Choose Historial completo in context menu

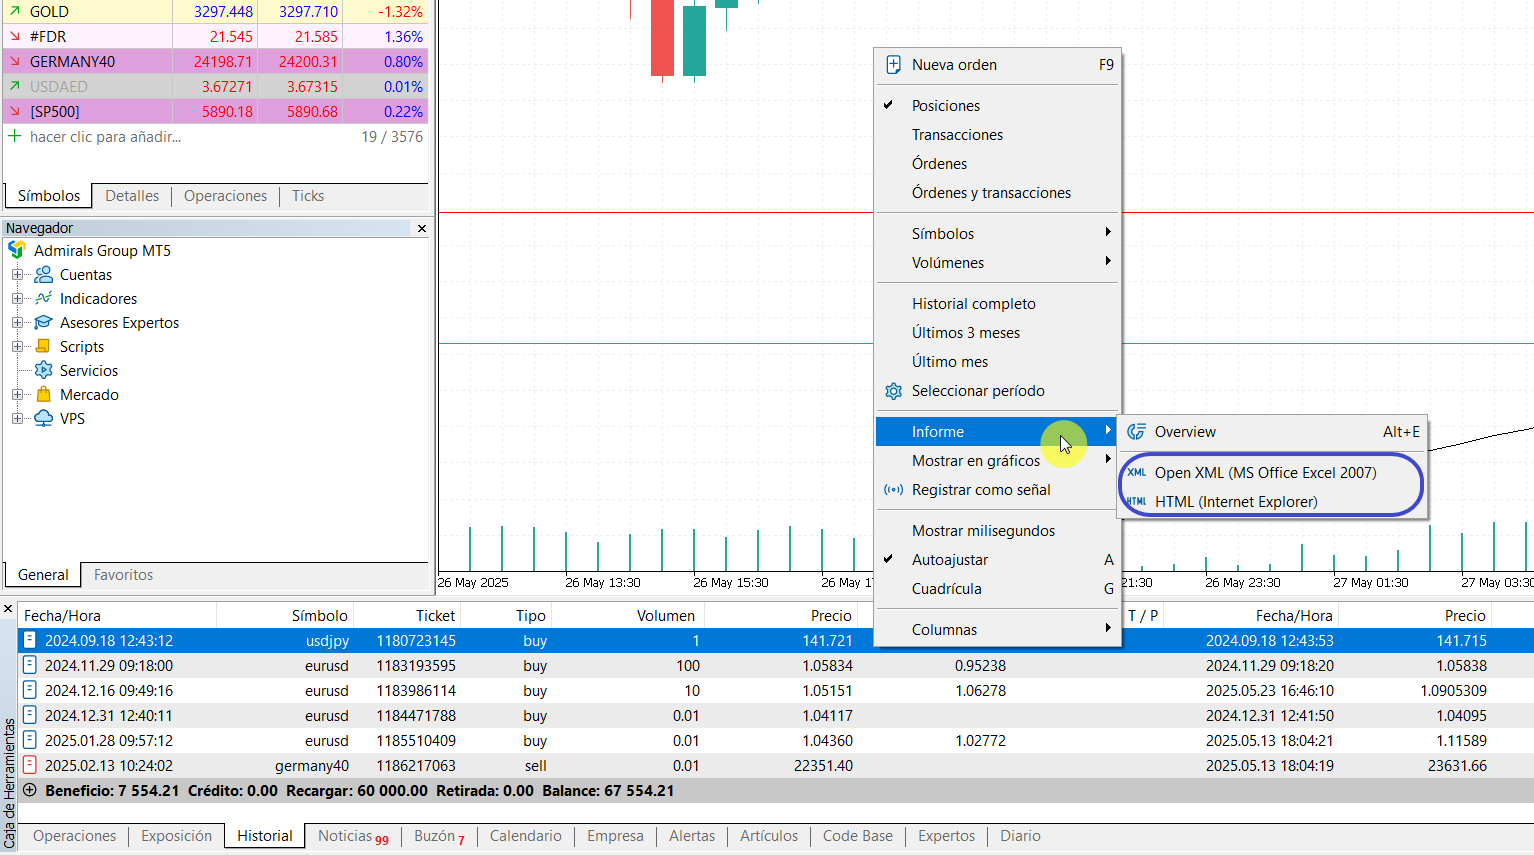pos(996,304)
